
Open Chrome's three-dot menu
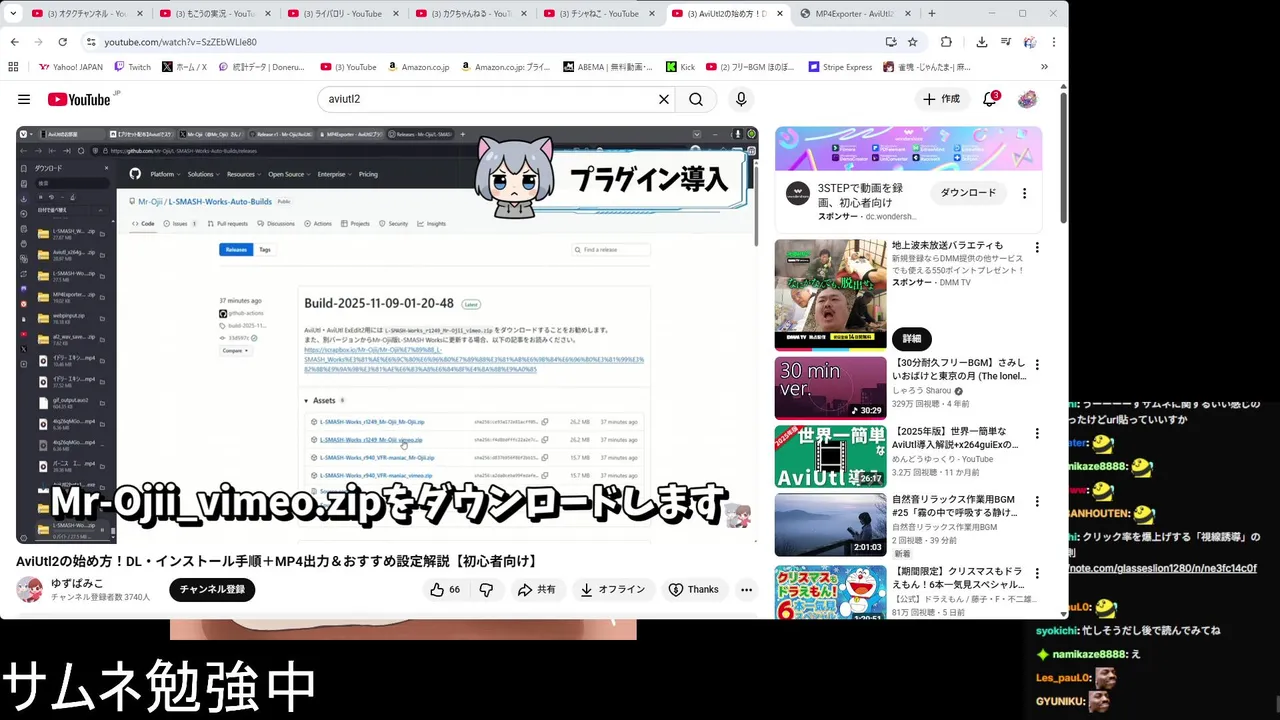(1053, 42)
